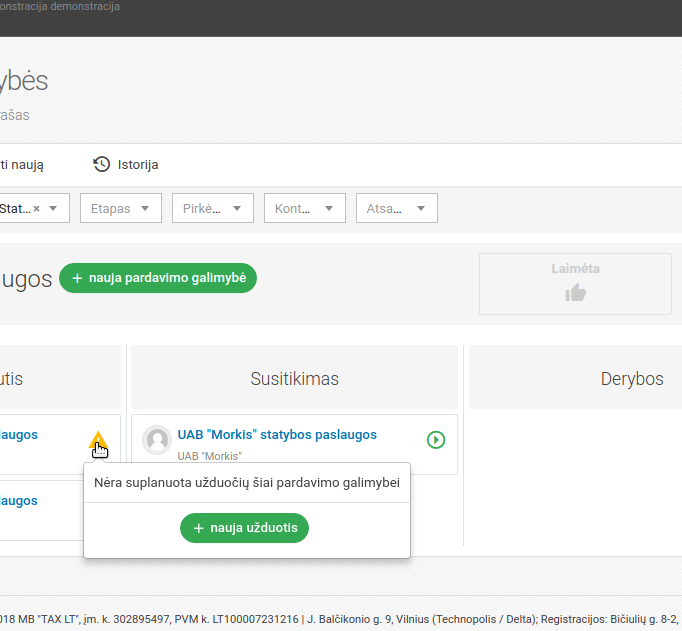Select the Susitikimas column header
The width and height of the screenshot is (682, 631).
click(294, 379)
